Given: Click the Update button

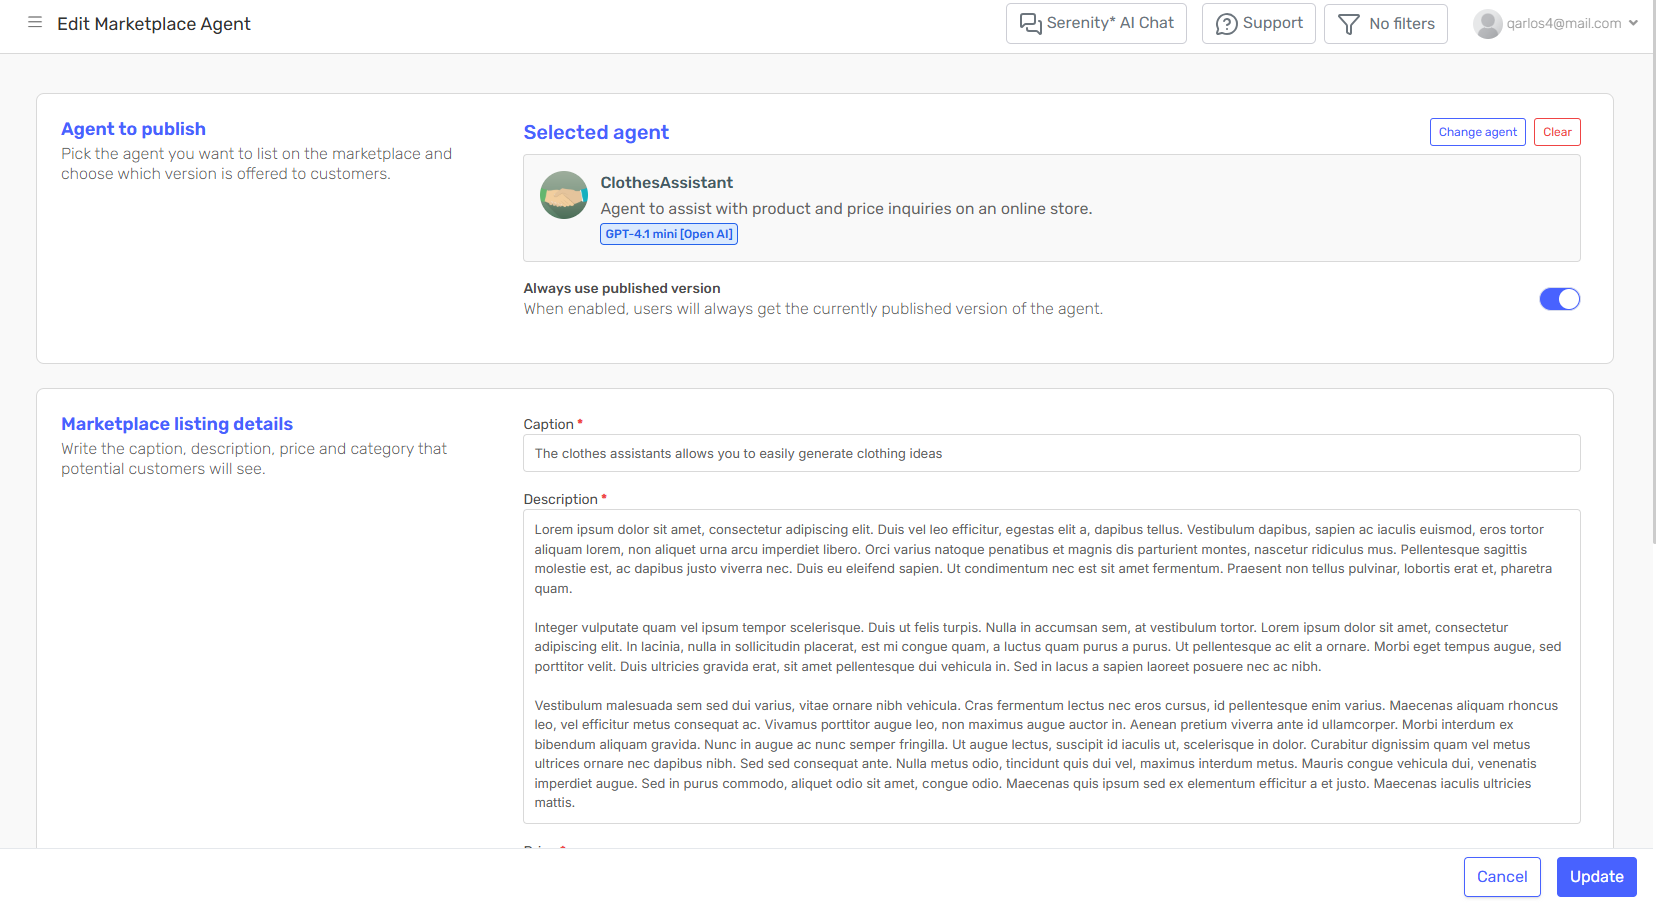Looking at the screenshot, I should (1596, 877).
